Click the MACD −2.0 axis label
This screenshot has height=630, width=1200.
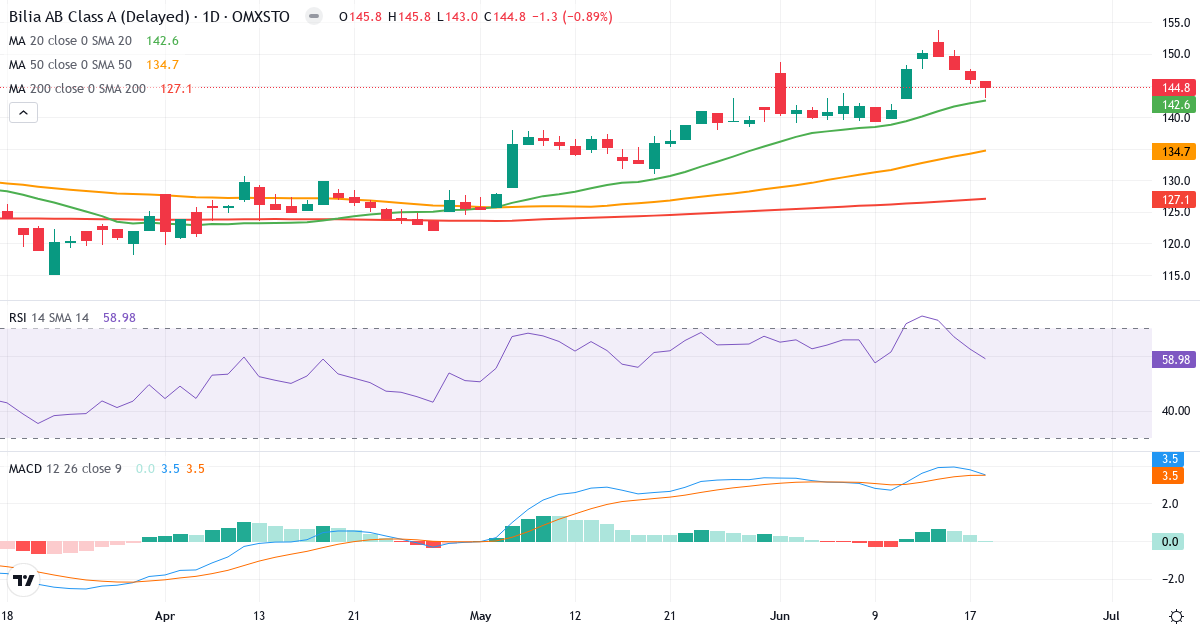1174,579
